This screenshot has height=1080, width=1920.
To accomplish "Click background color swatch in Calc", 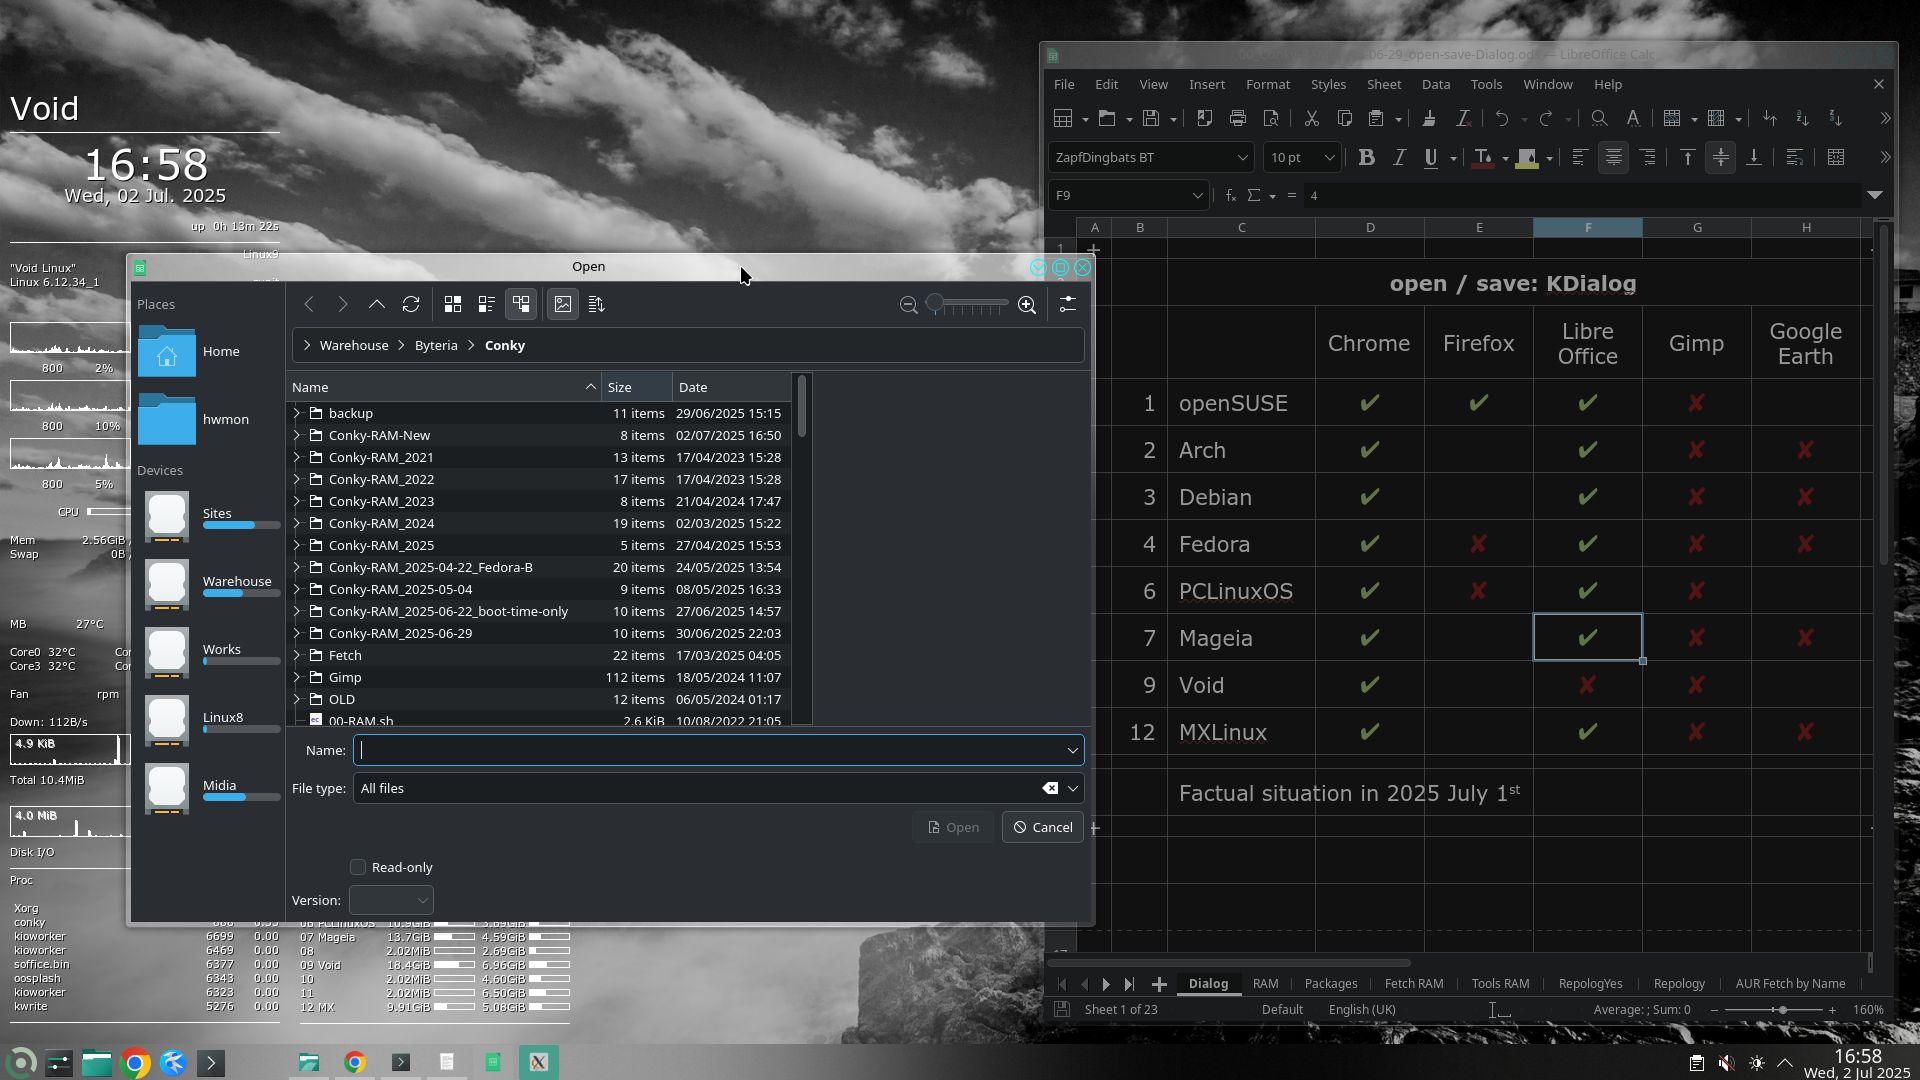I will coord(1527,157).
